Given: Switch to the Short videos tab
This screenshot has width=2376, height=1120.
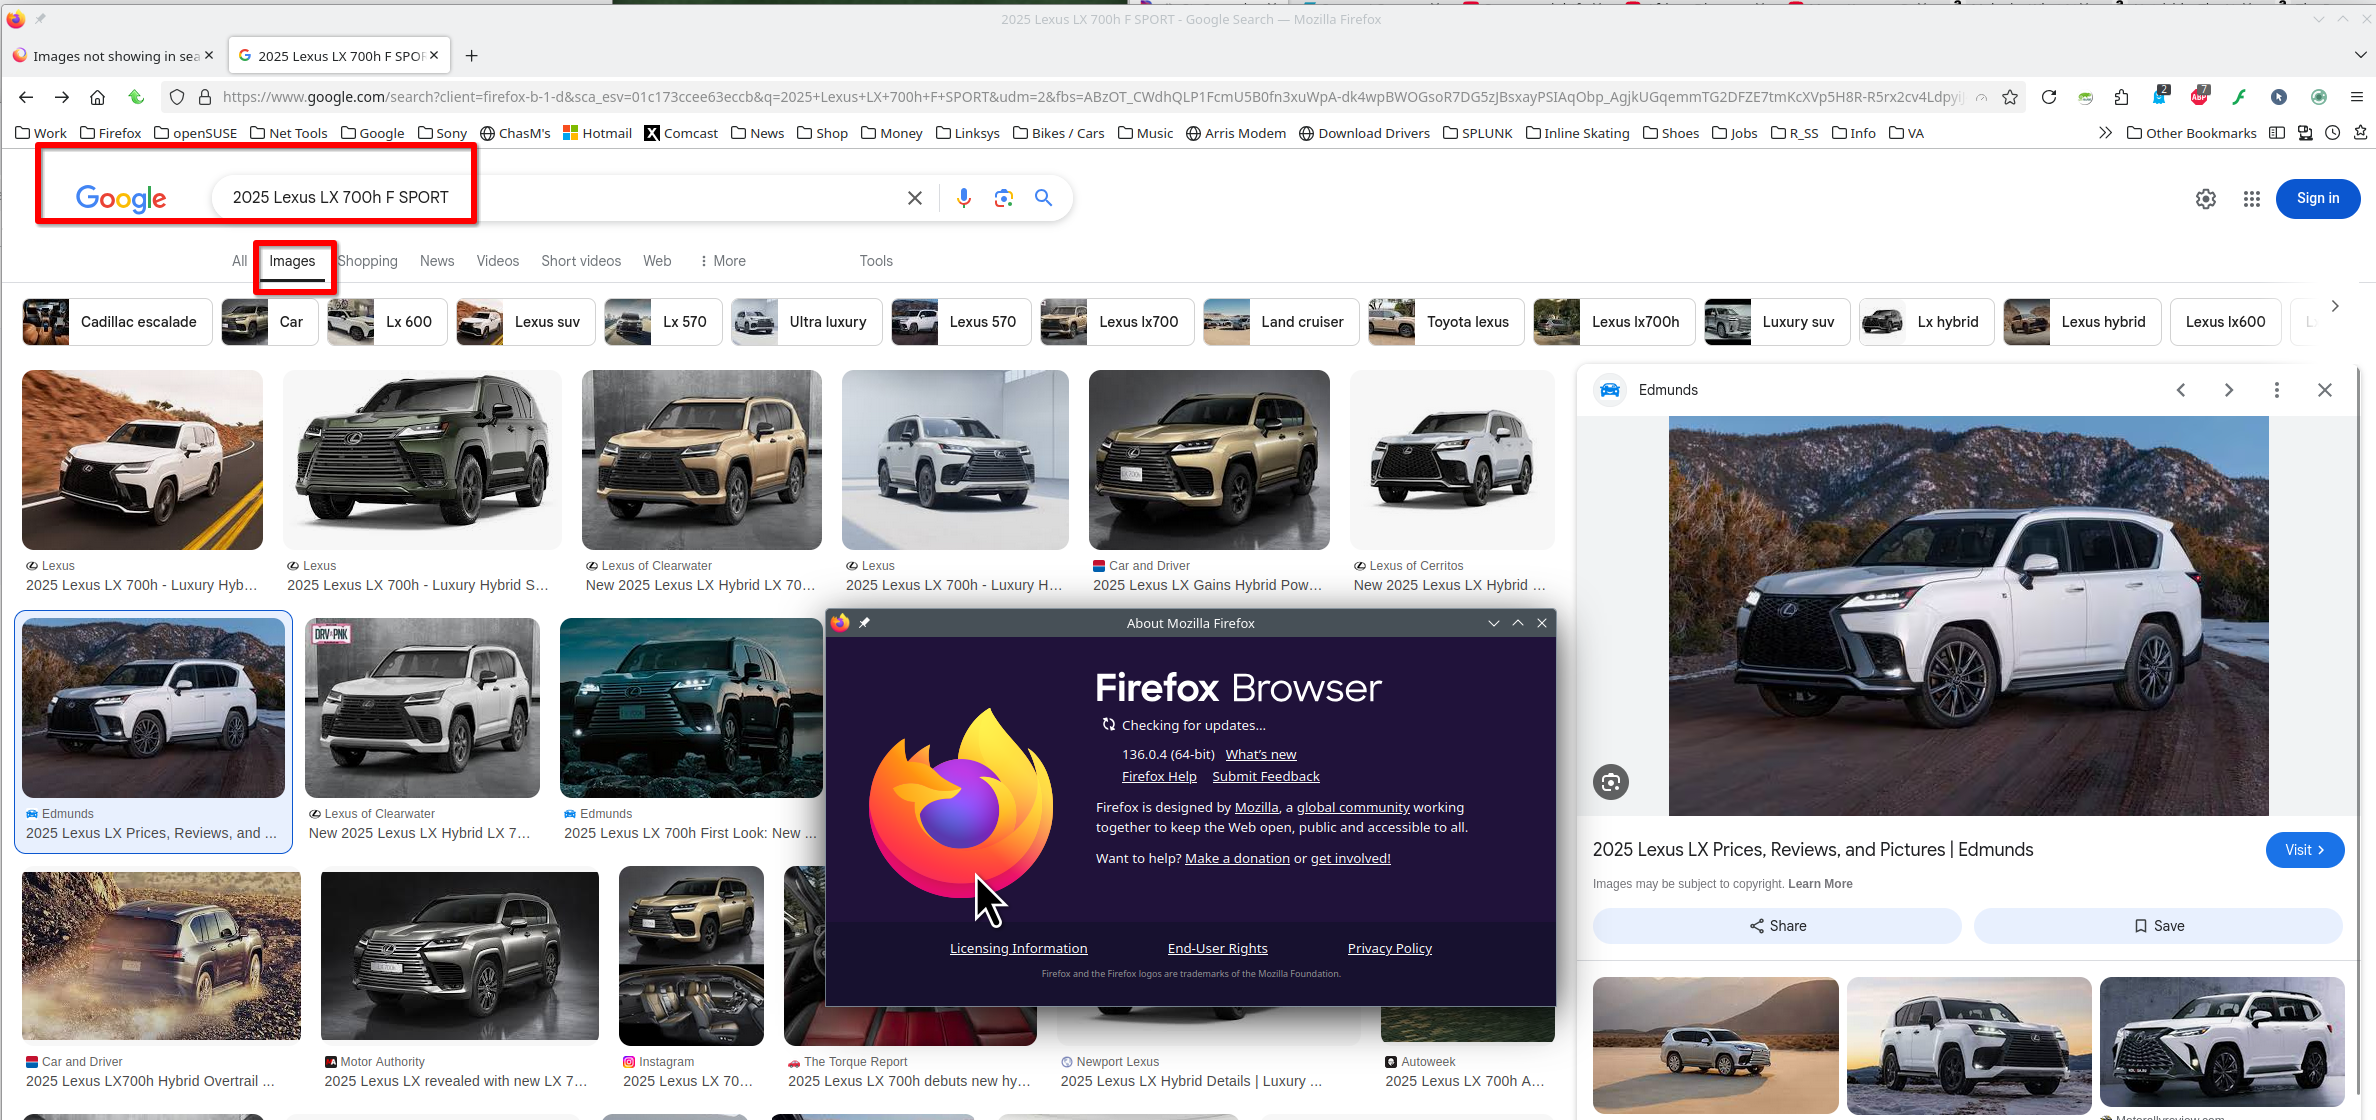Looking at the screenshot, I should click(581, 261).
